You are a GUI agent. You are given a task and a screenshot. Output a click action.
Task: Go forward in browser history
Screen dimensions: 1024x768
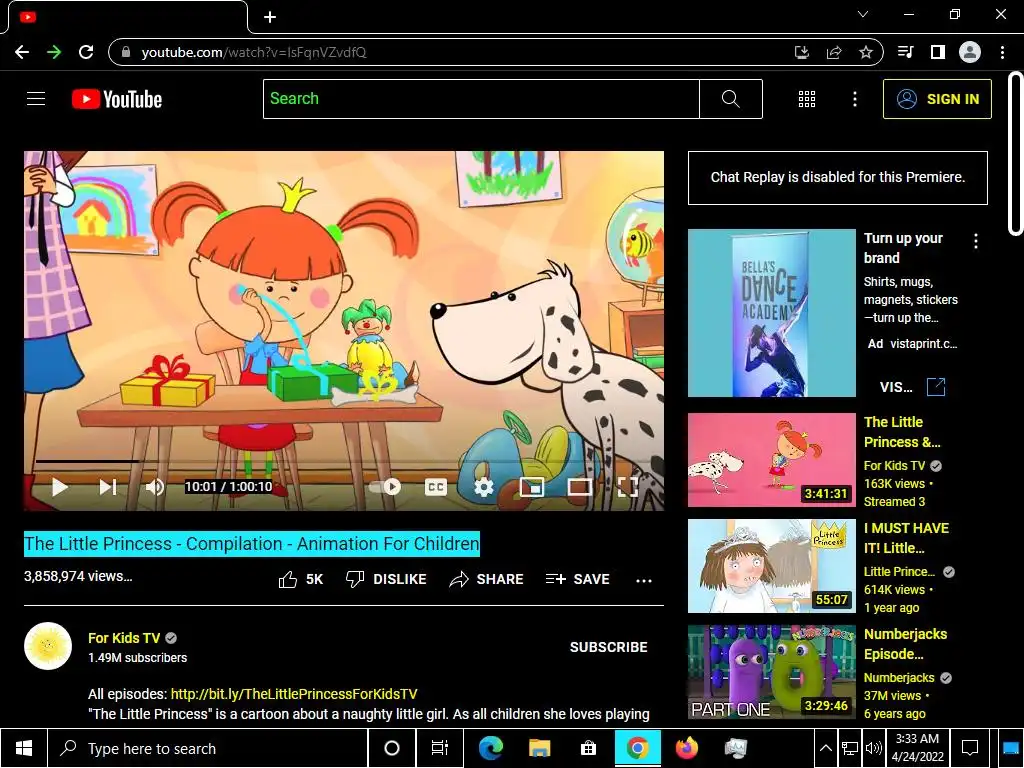click(x=54, y=52)
